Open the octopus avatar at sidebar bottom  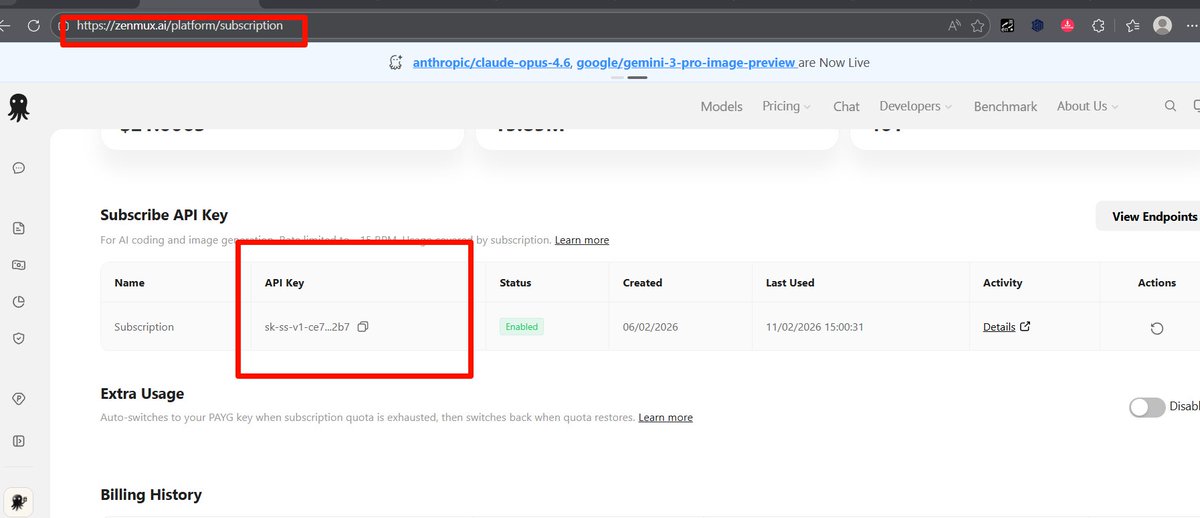(19, 502)
